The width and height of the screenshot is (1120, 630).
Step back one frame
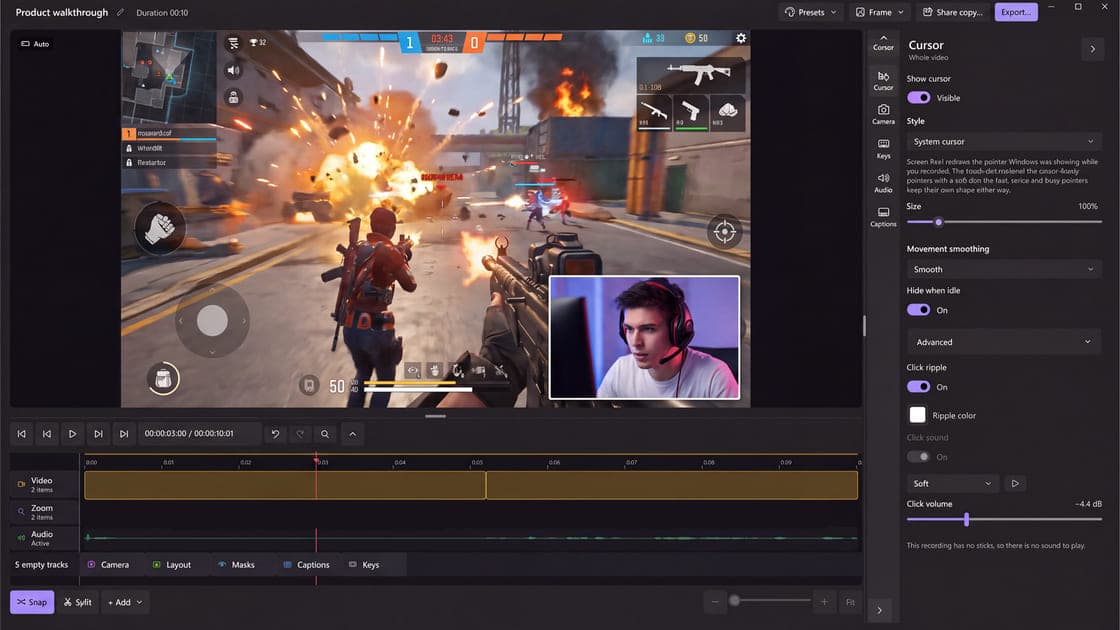click(47, 434)
